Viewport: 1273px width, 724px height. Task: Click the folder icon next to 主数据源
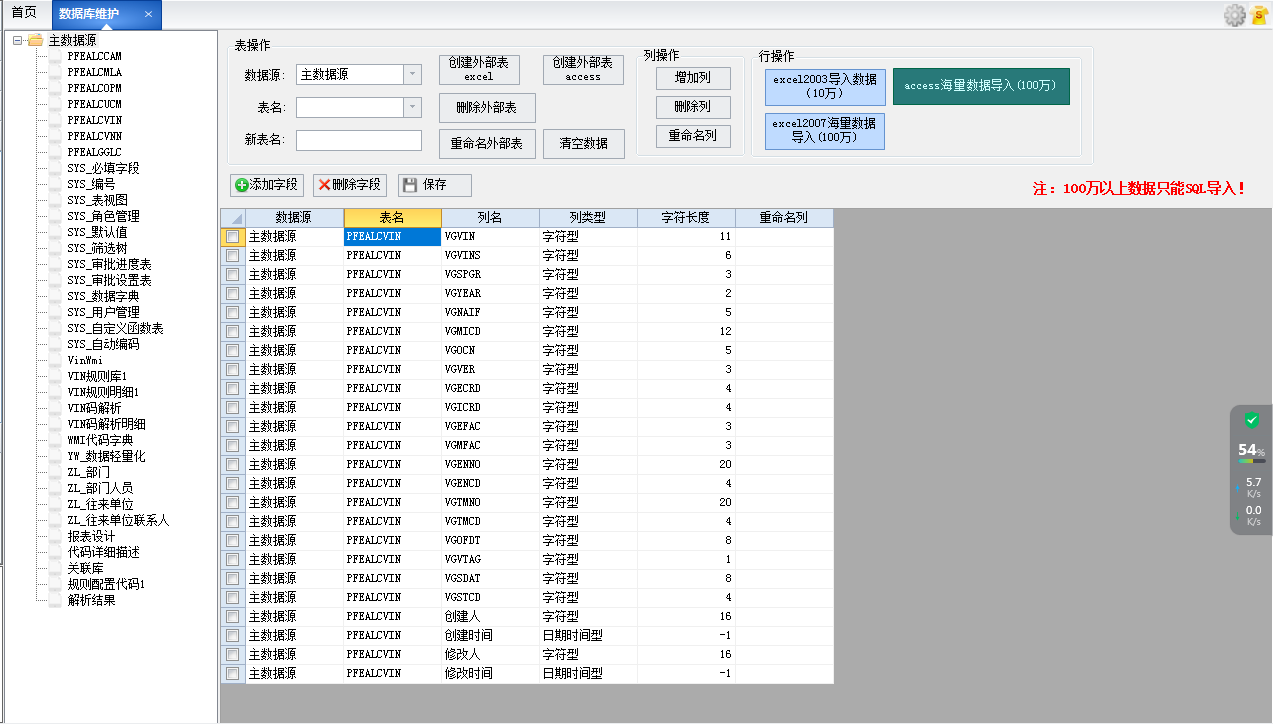click(36, 40)
